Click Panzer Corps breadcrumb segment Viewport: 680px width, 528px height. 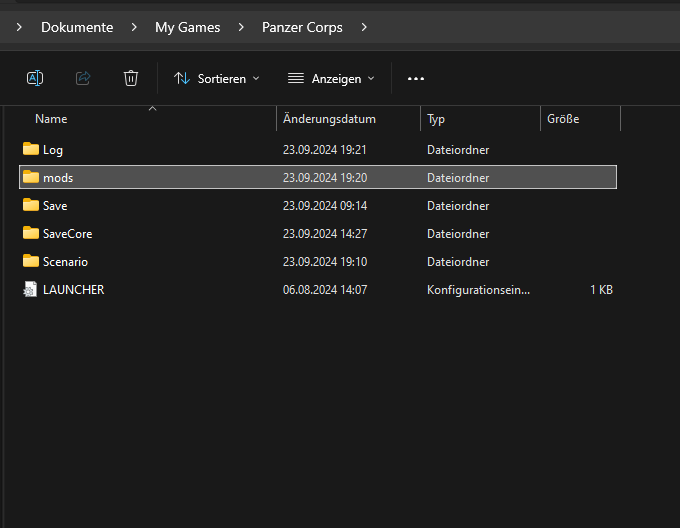[x=302, y=27]
